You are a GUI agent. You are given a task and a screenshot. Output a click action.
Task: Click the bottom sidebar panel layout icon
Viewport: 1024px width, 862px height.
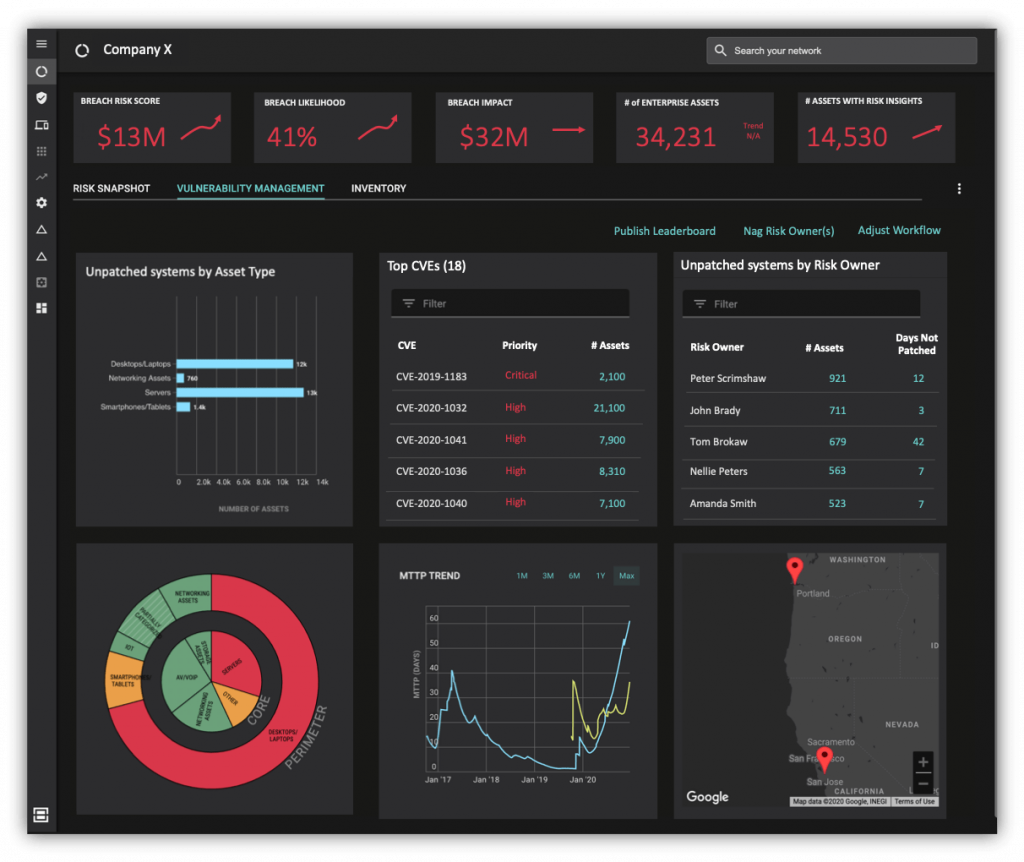40,814
